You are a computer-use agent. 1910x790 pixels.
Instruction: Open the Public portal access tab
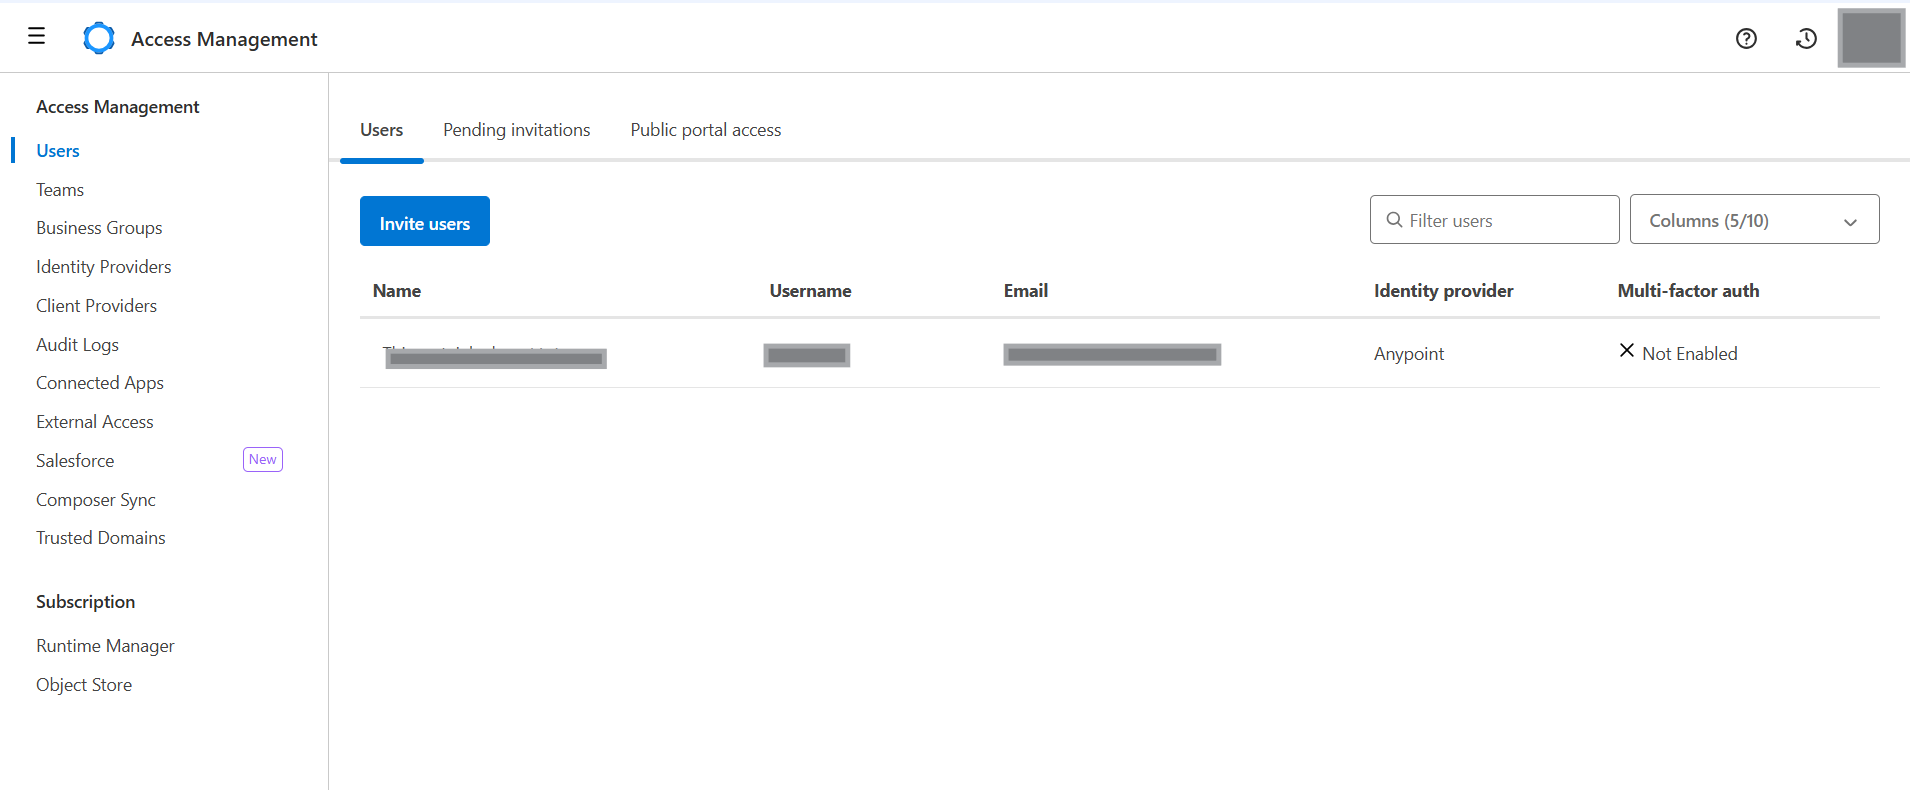click(706, 130)
